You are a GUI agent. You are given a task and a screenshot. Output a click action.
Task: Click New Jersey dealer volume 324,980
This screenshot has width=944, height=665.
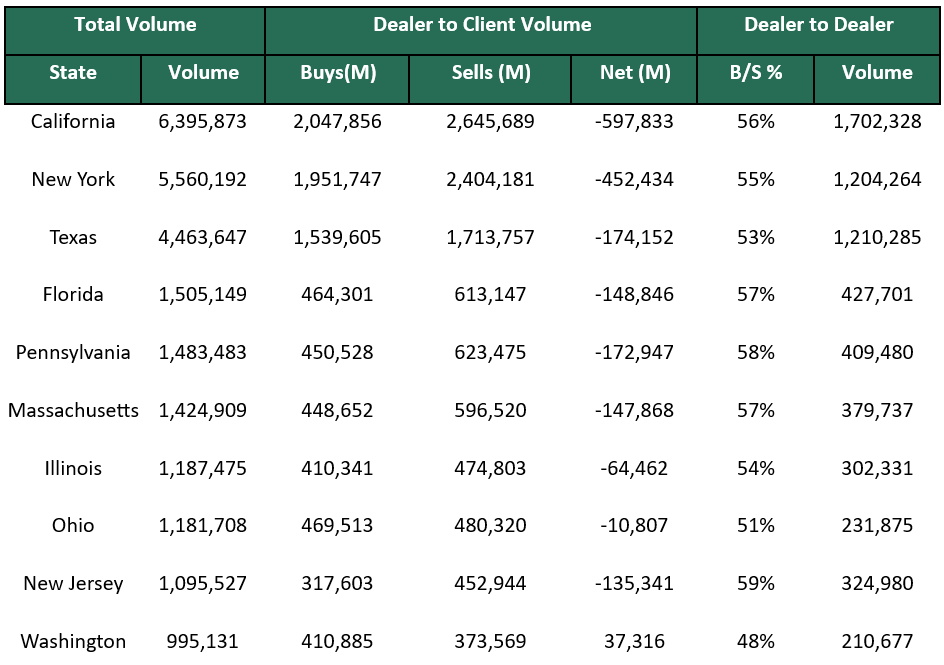tap(877, 584)
